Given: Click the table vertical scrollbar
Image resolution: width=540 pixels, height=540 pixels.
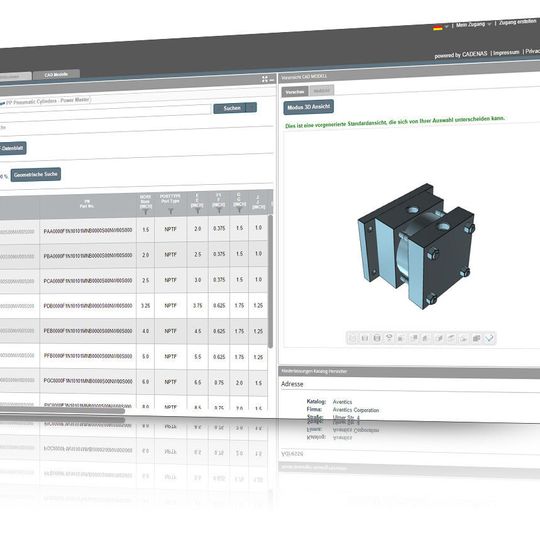Looking at the screenshot, I should point(270,282).
